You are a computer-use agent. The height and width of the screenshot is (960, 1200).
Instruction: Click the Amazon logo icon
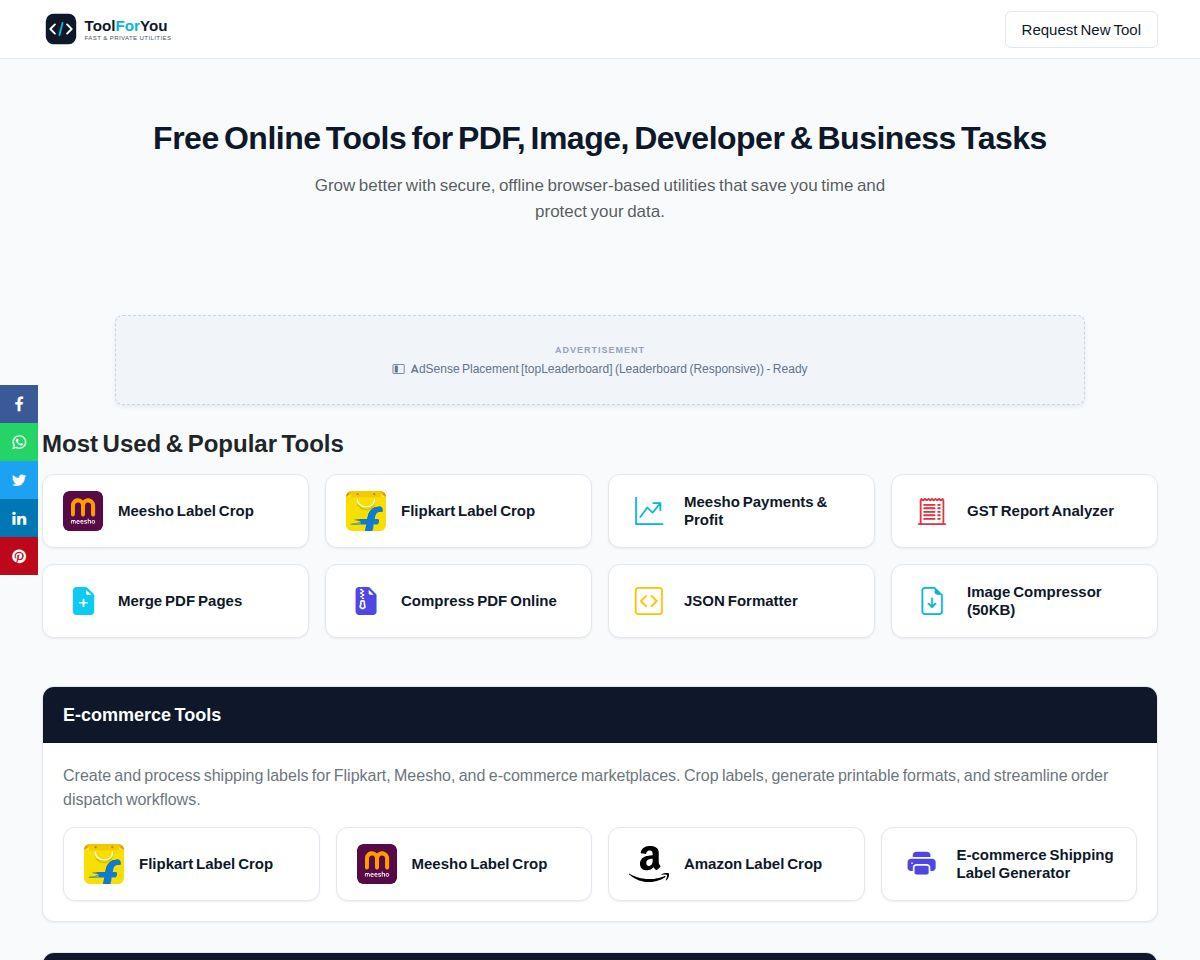649,864
